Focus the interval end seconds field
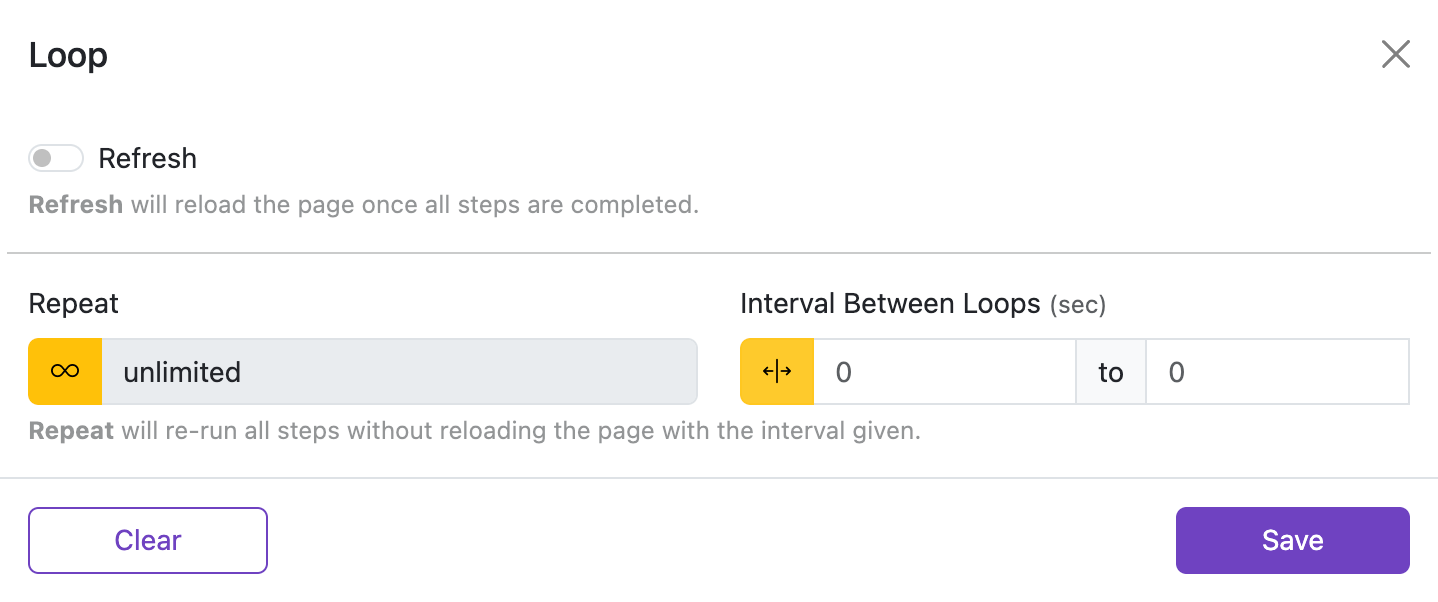This screenshot has width=1438, height=602. point(1276,372)
